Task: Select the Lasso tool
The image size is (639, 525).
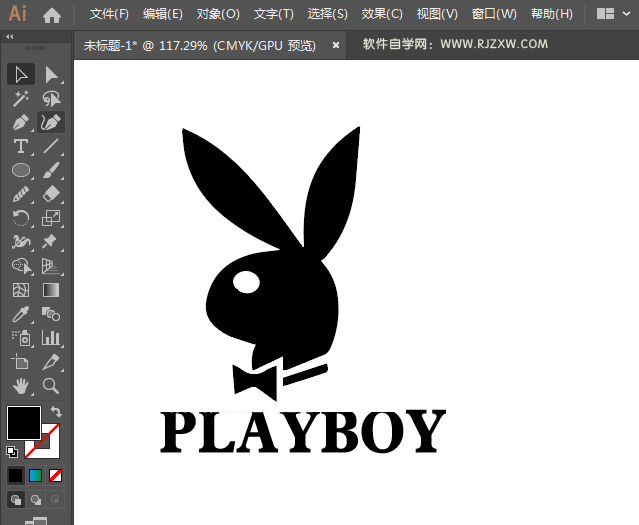Action: click(x=51, y=99)
